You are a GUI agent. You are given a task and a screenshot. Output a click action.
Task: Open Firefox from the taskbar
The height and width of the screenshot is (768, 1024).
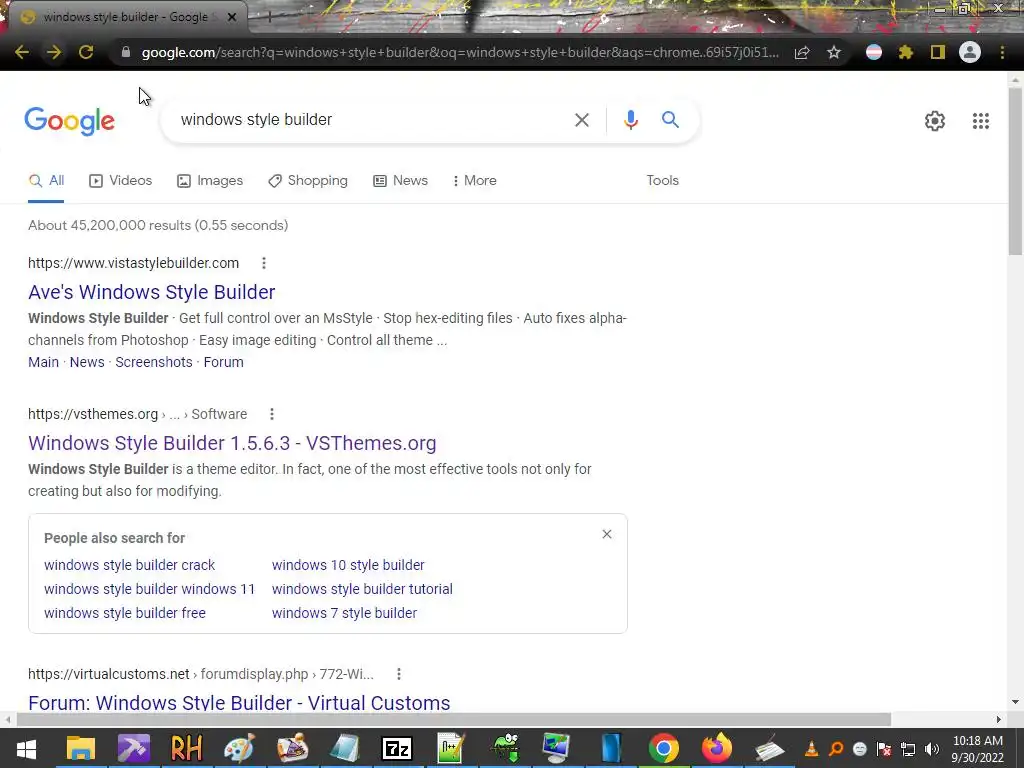click(716, 748)
